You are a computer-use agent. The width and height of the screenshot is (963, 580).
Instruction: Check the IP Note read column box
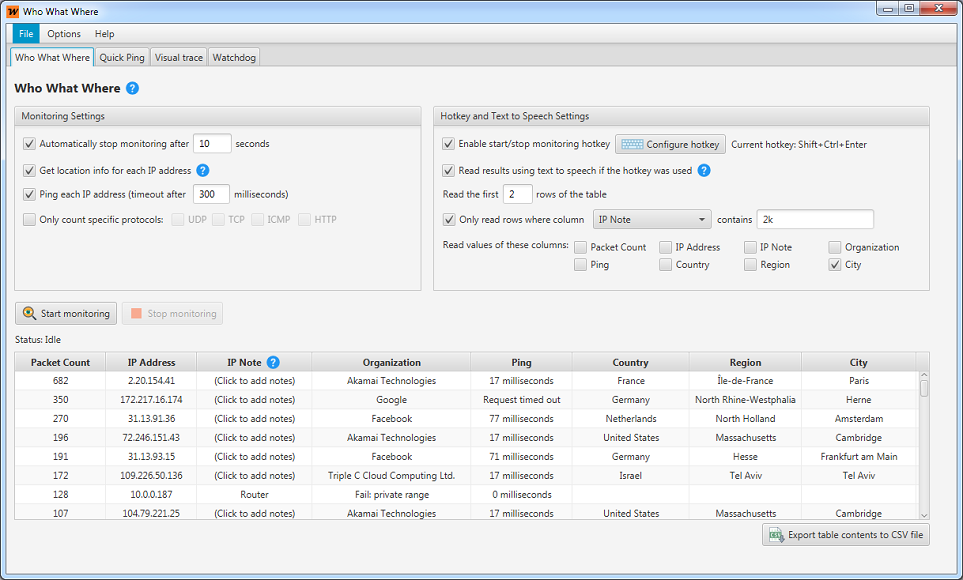[750, 247]
